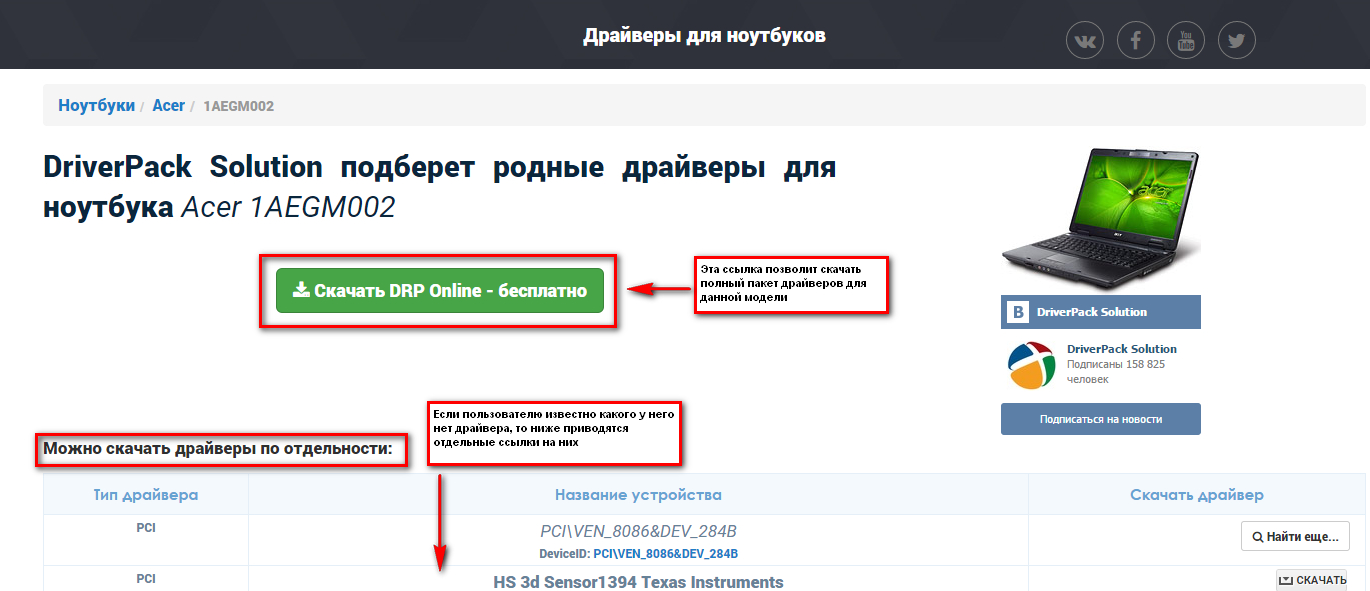The height and width of the screenshot is (591, 1370).
Task: Click СКАЧАТЬ button for HS 3d Sensor1394
Action: pos(1312,580)
